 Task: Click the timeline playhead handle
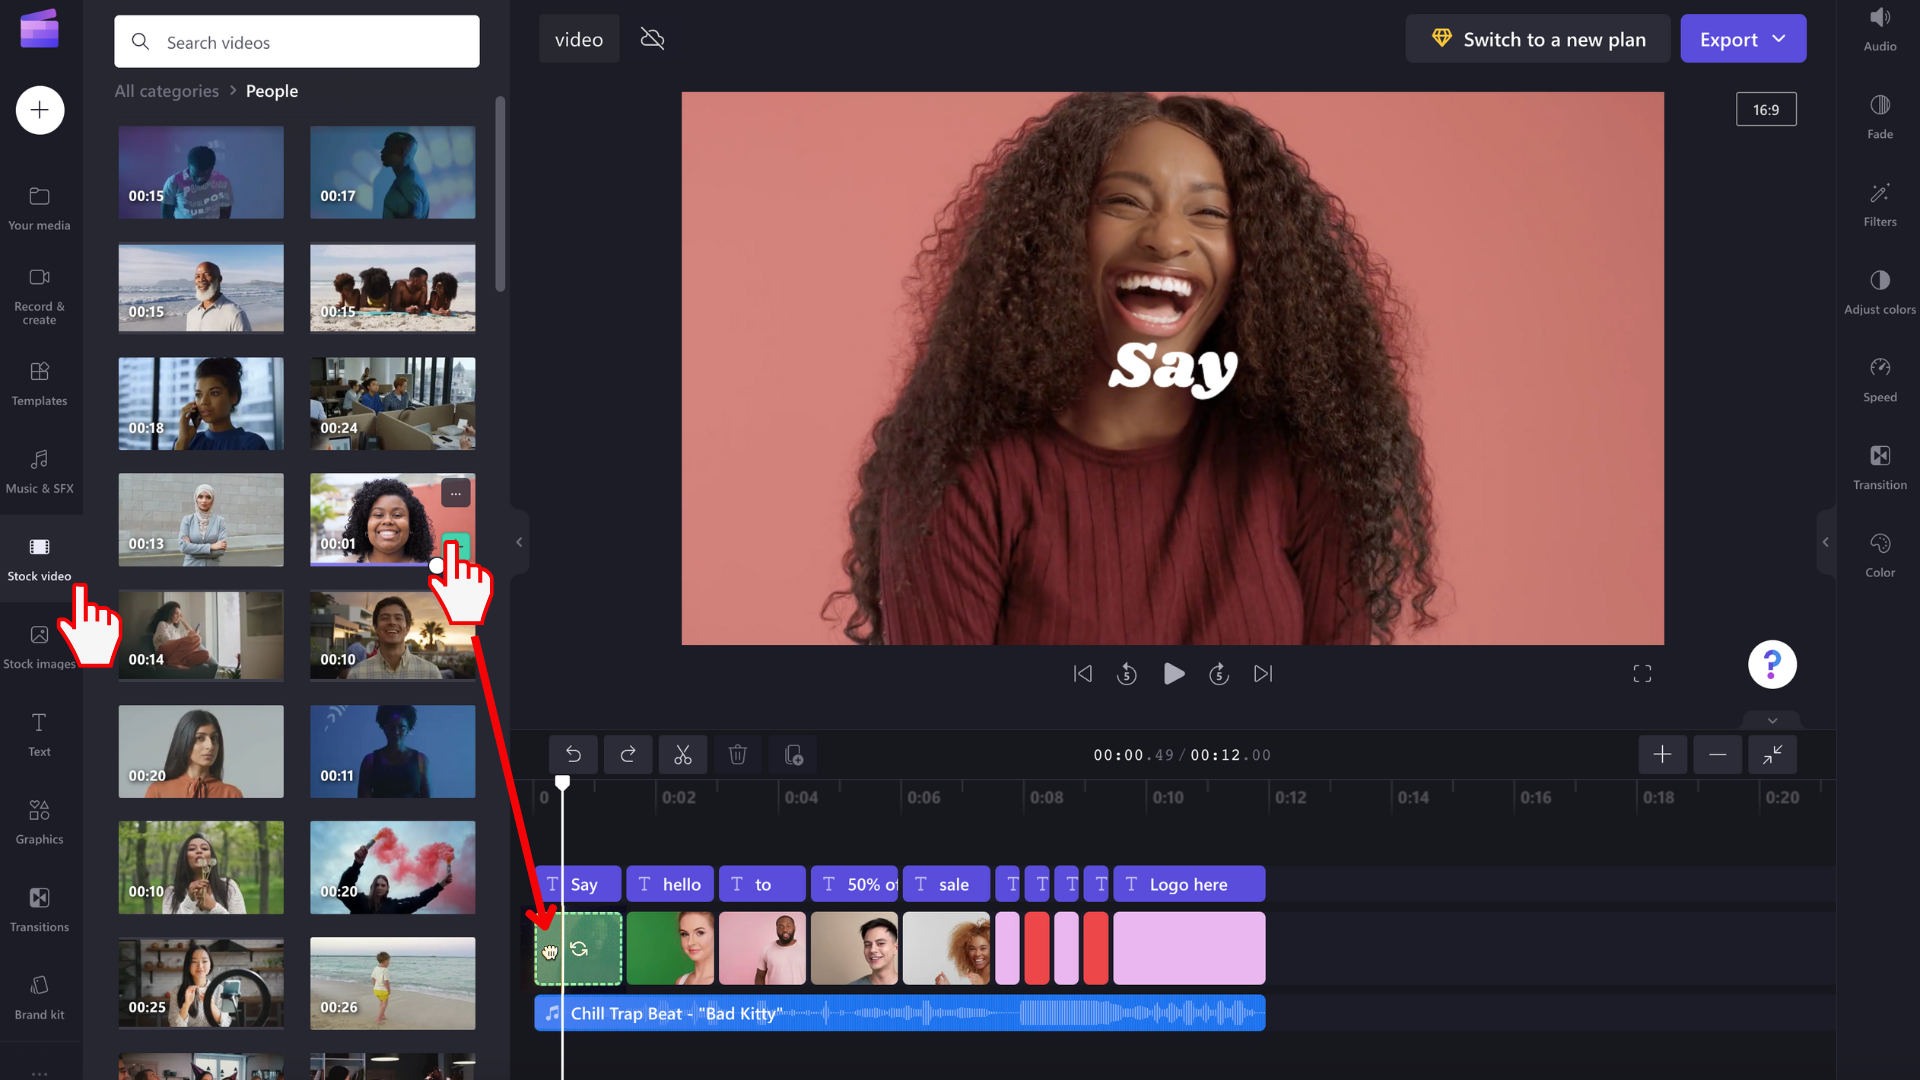[562, 783]
